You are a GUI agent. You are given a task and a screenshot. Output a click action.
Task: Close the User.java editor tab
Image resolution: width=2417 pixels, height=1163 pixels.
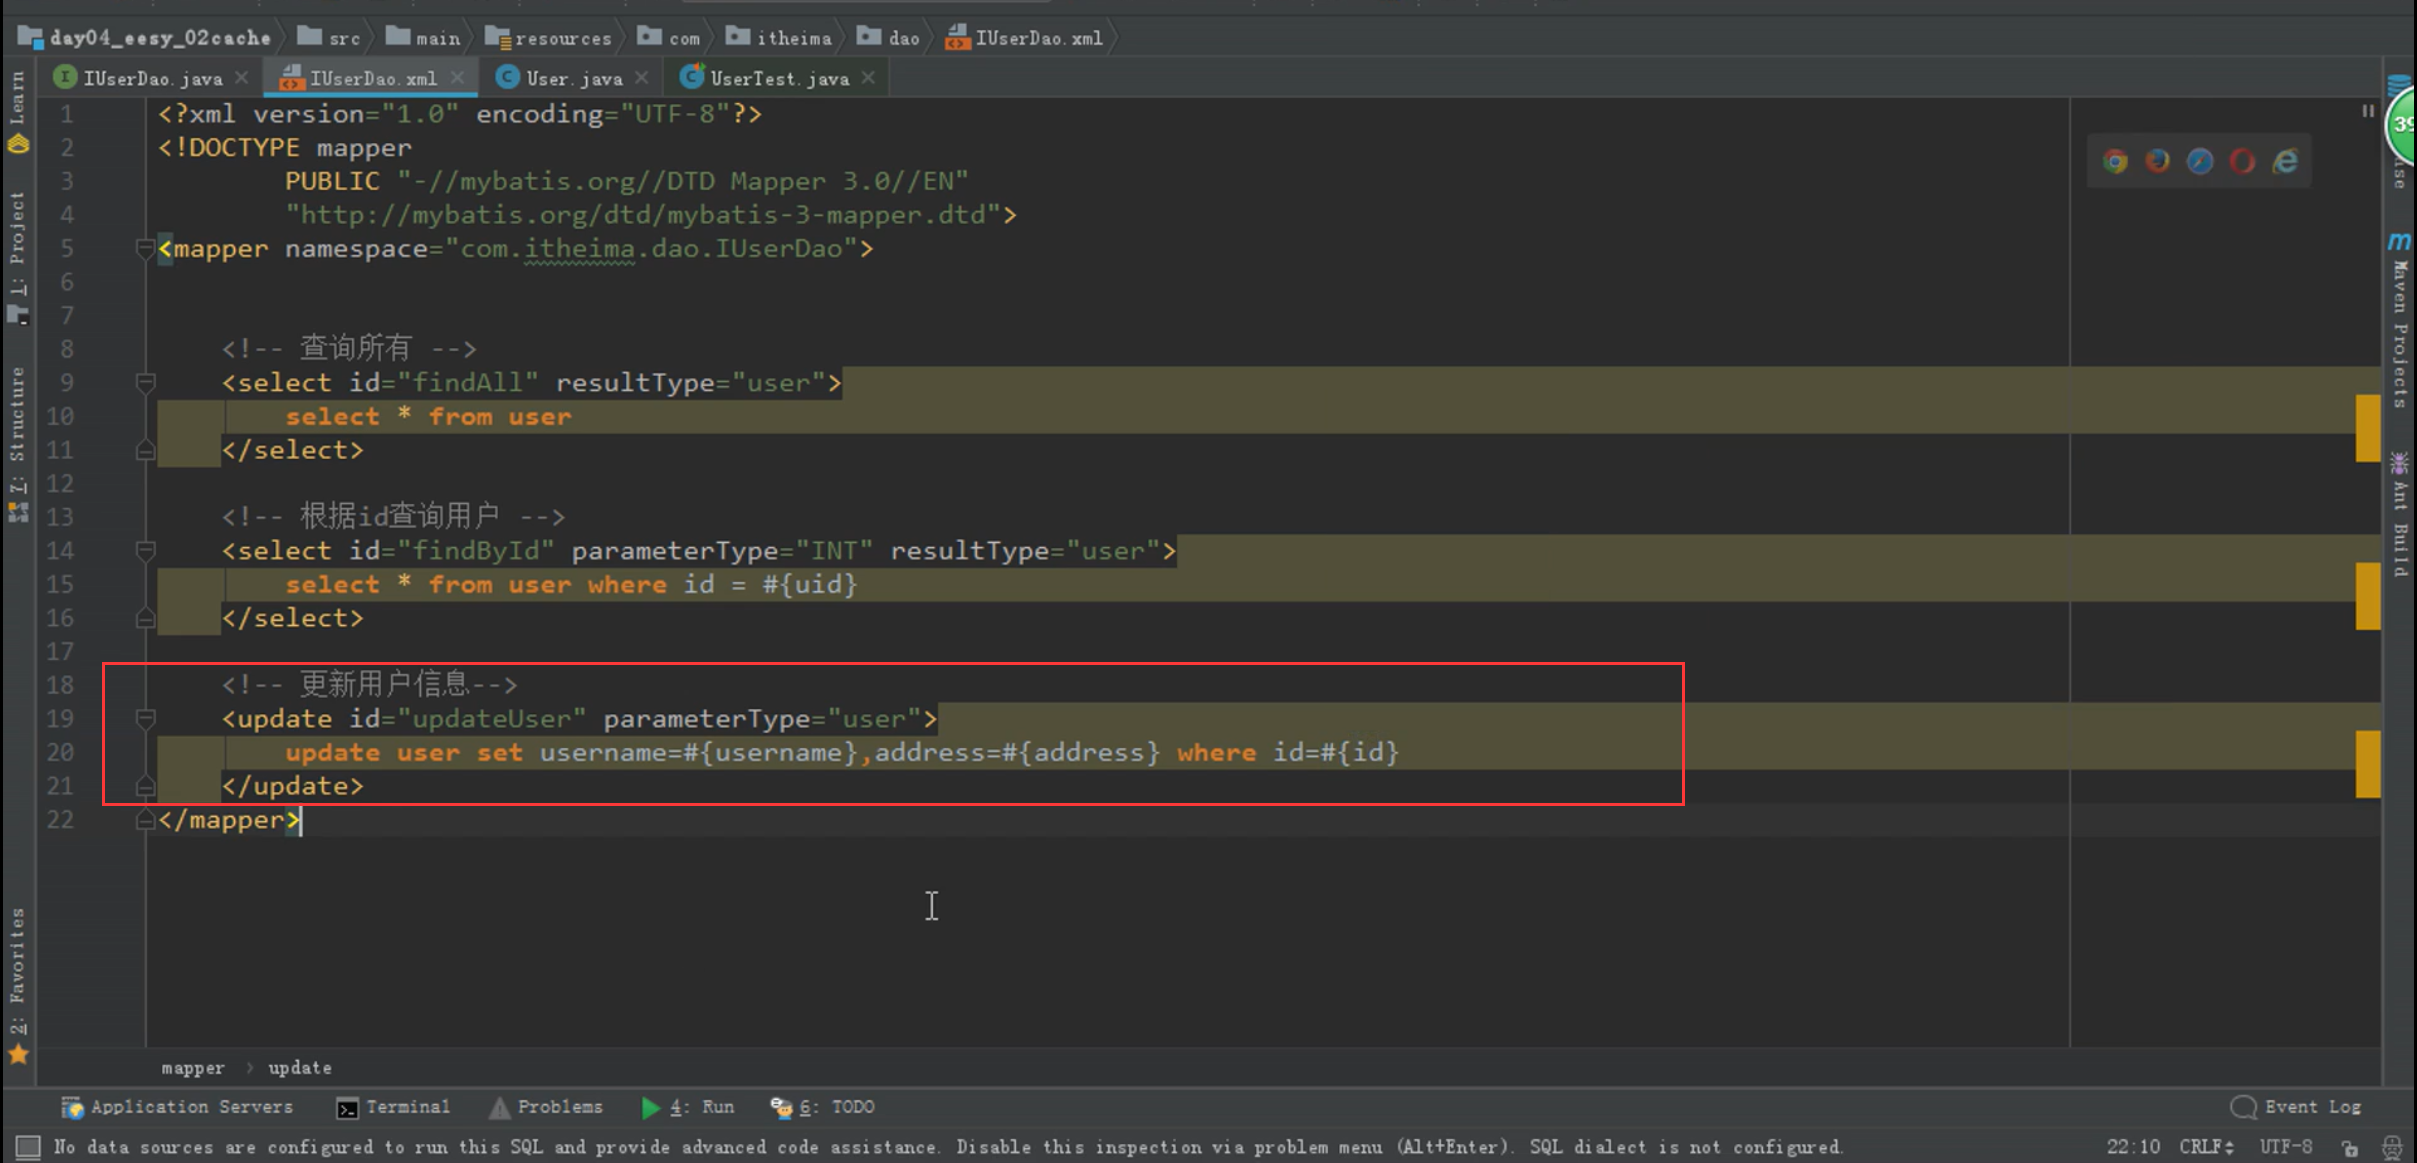(642, 78)
